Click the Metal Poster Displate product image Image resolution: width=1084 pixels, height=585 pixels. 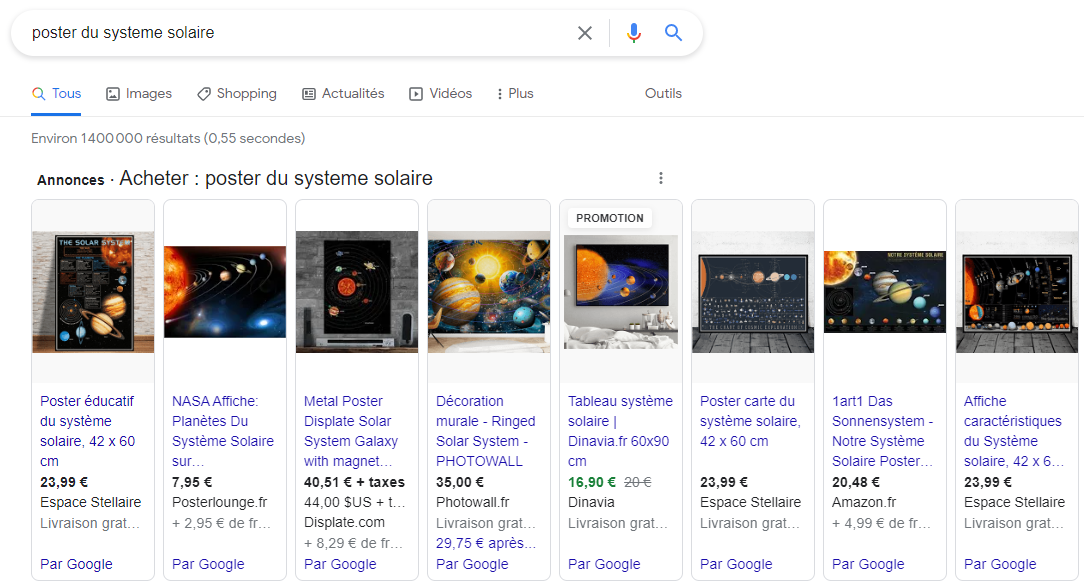point(357,291)
